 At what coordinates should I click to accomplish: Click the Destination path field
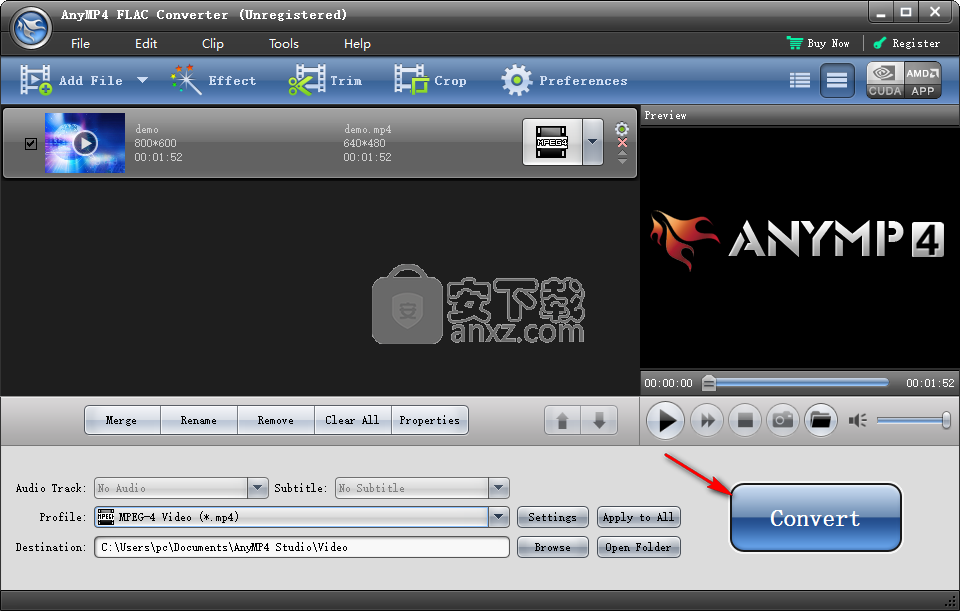[302, 547]
